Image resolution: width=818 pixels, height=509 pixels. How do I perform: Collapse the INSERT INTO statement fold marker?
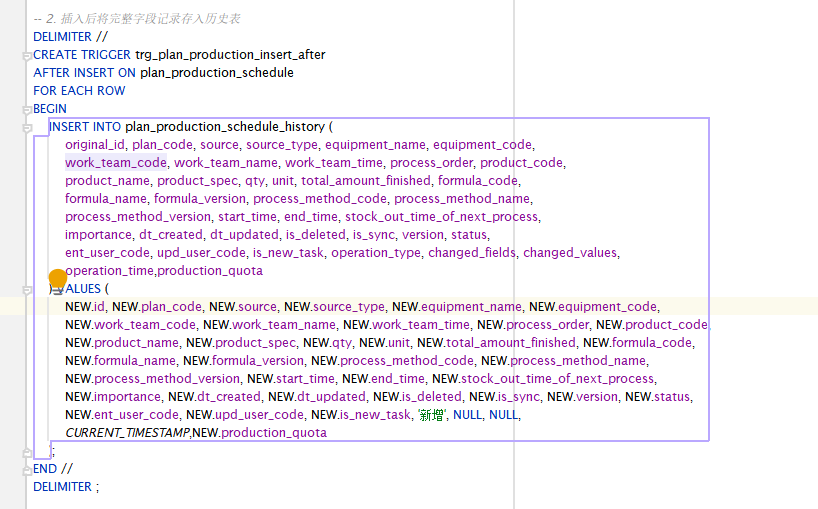point(27,128)
